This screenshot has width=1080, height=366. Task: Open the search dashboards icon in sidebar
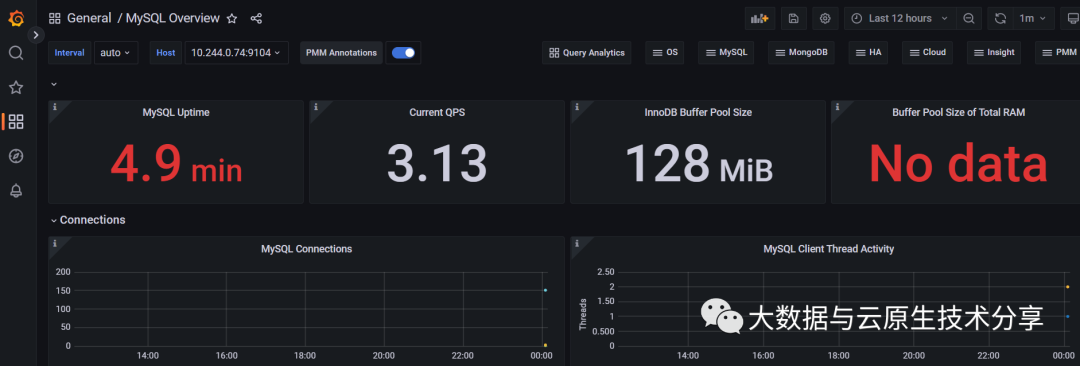16,53
